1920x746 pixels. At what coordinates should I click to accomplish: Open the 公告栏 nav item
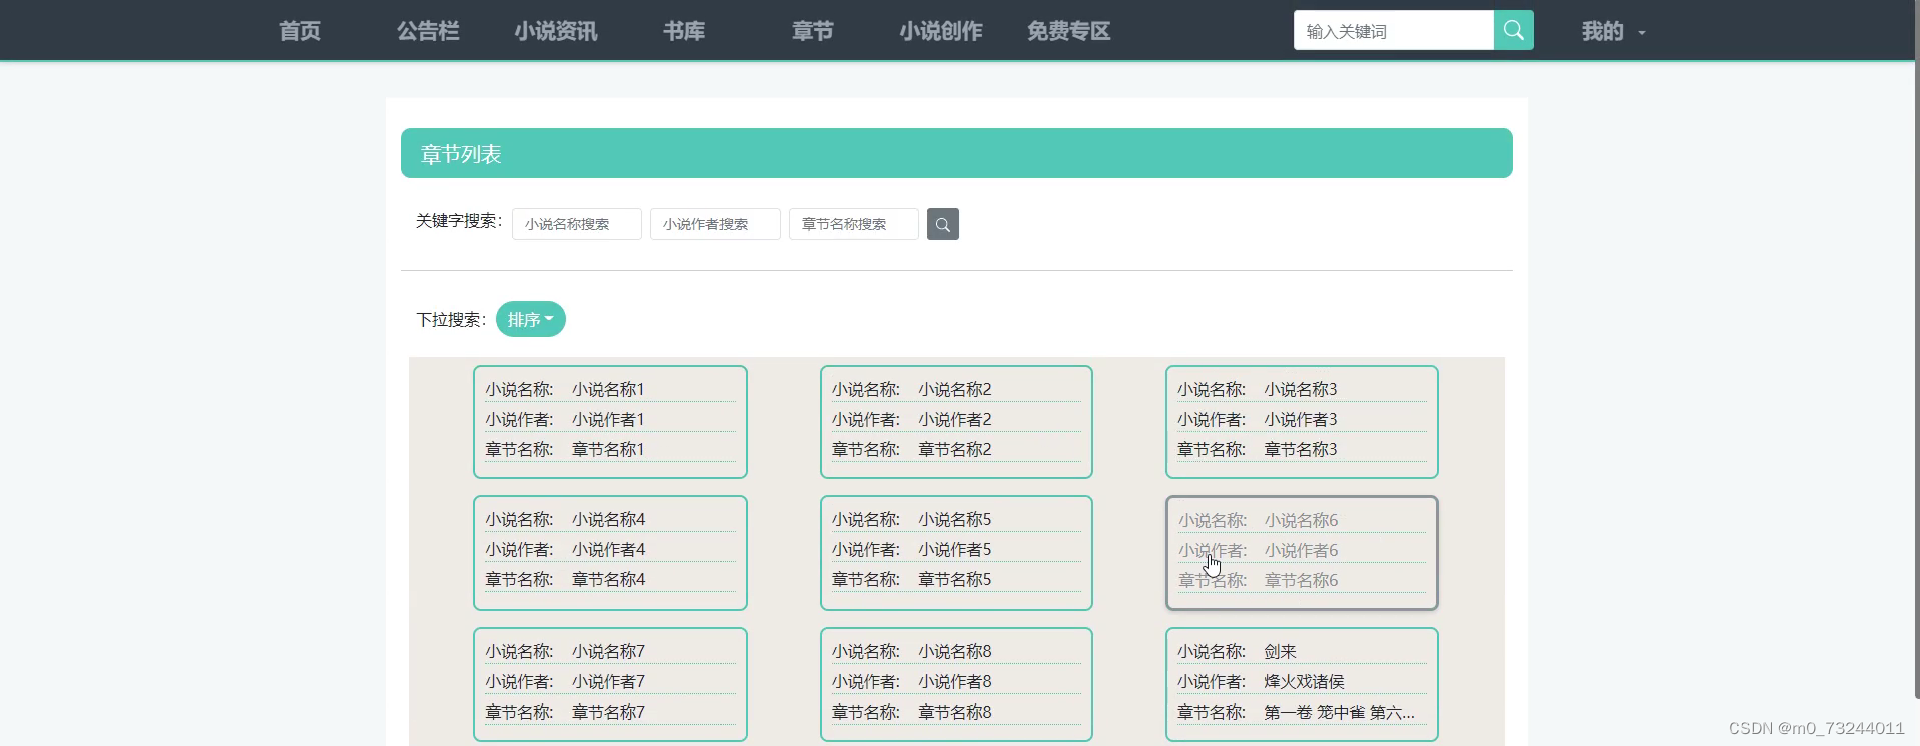(x=428, y=31)
